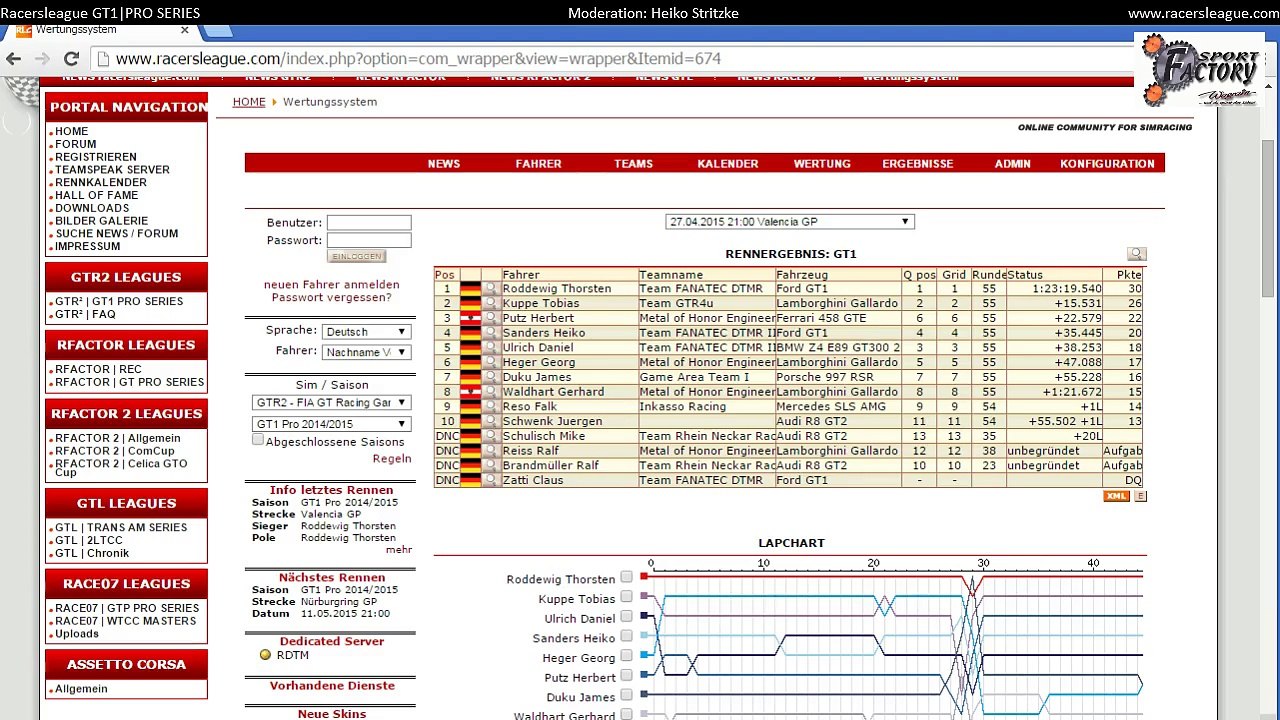Image resolution: width=1280 pixels, height=720 pixels.
Task: Open the WERTUNG menu item
Action: pyautogui.click(x=822, y=164)
